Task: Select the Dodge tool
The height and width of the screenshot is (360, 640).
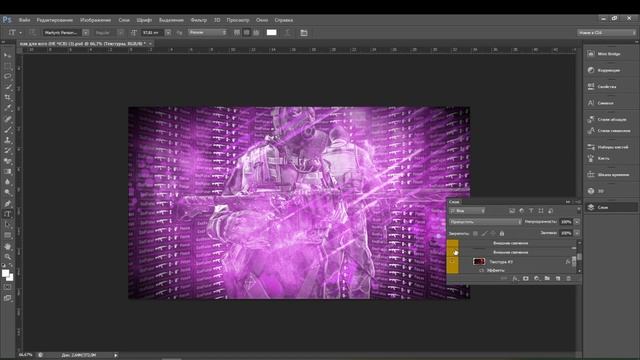Action: point(7,193)
